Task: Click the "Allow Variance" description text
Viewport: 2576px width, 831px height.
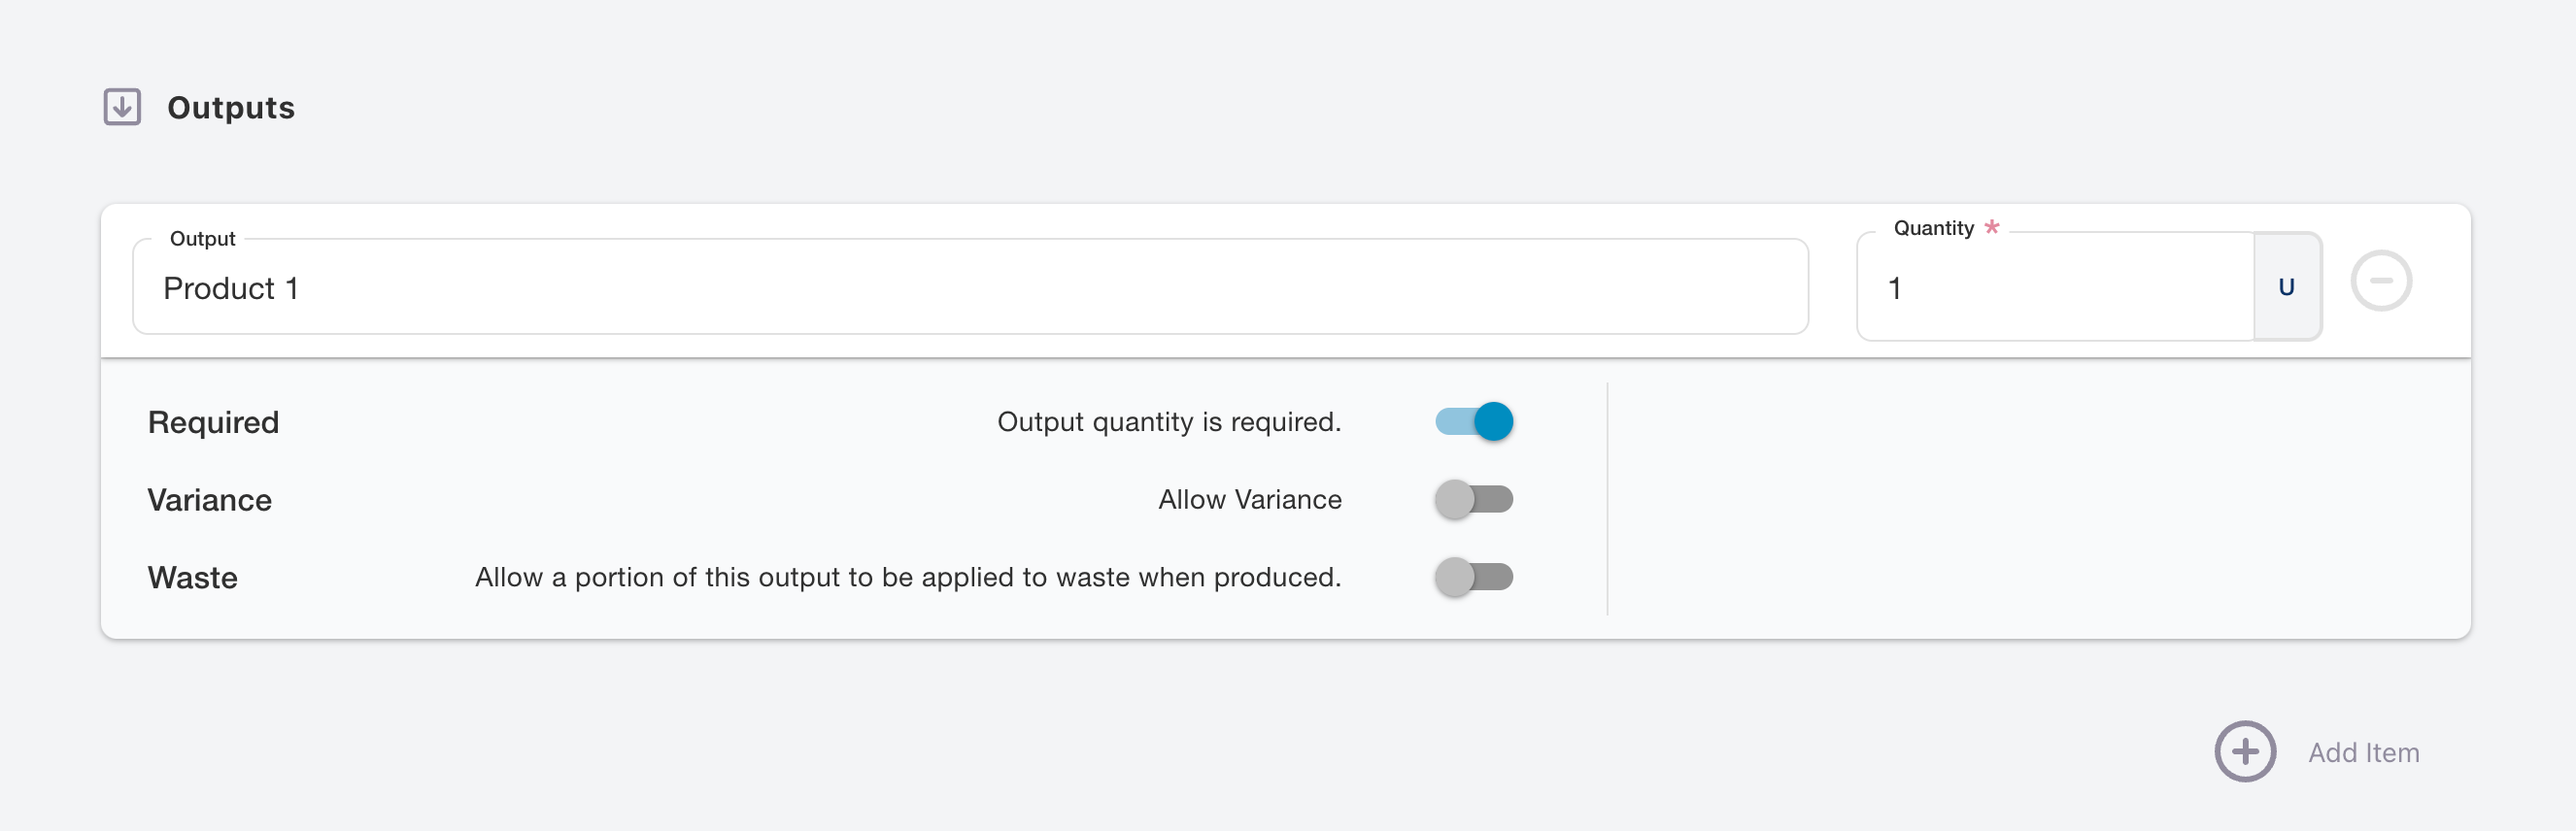Action: click(1249, 499)
